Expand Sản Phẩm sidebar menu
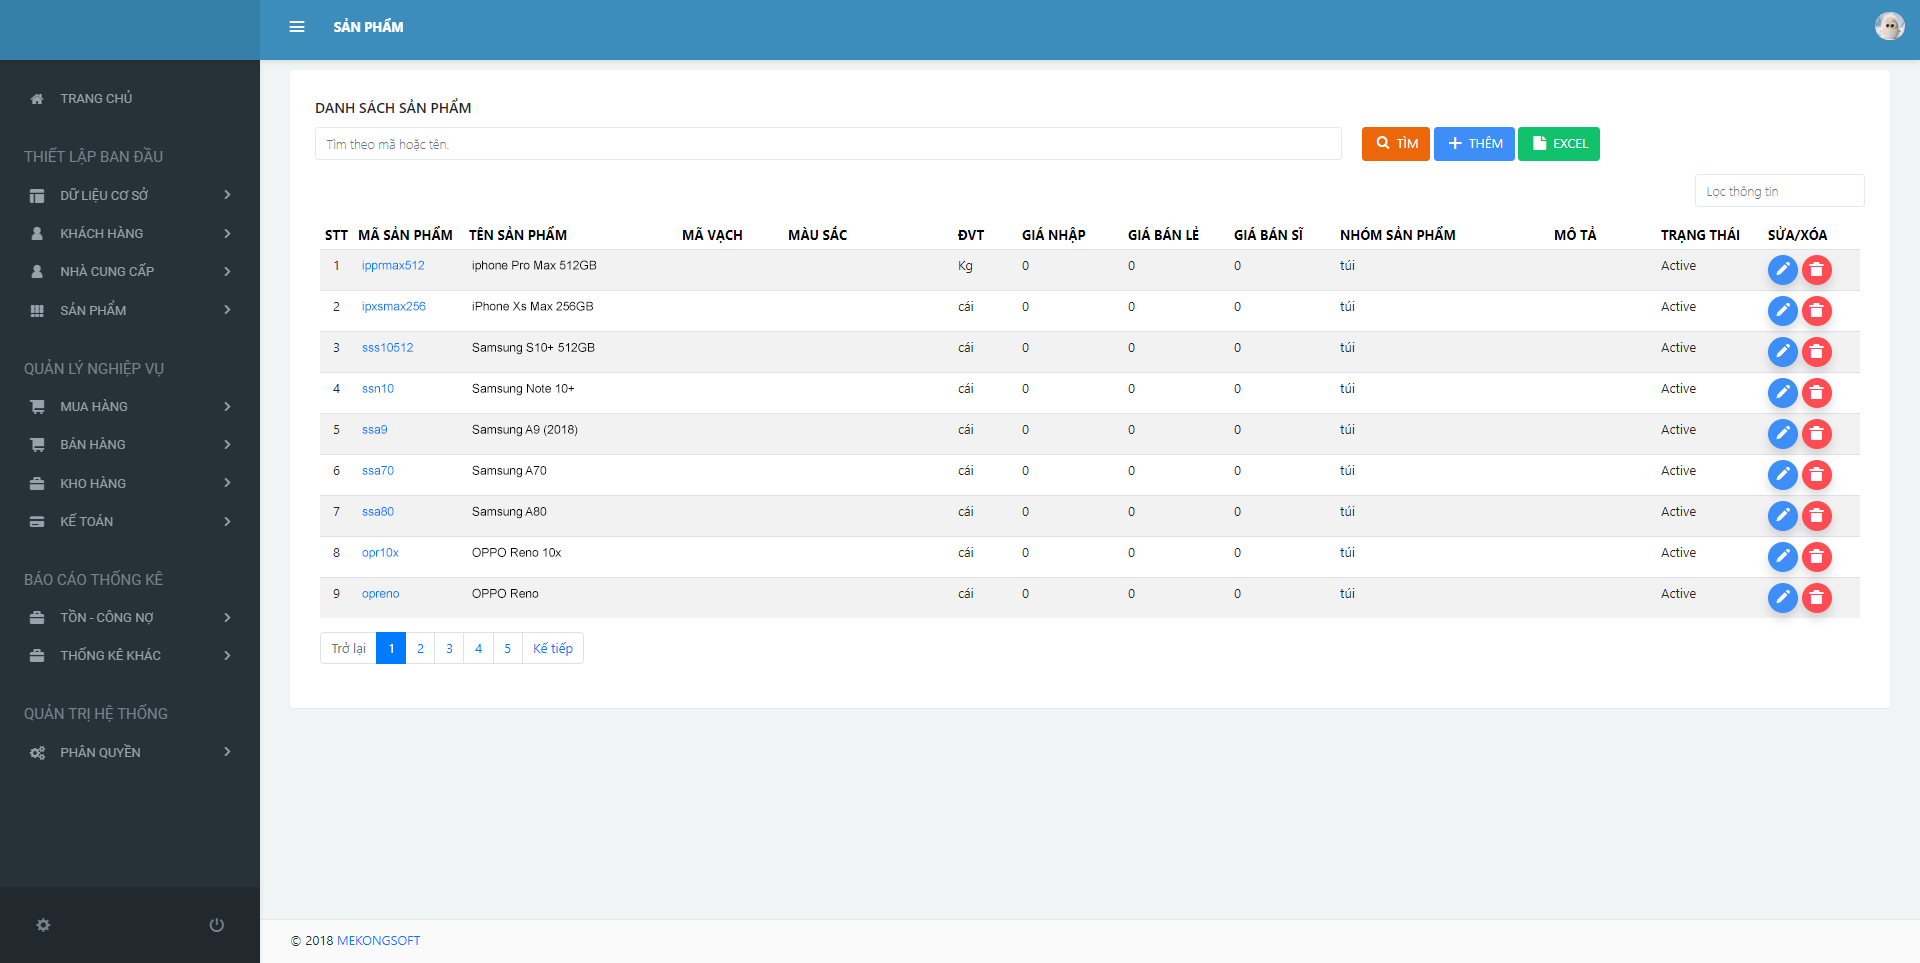 (130, 310)
